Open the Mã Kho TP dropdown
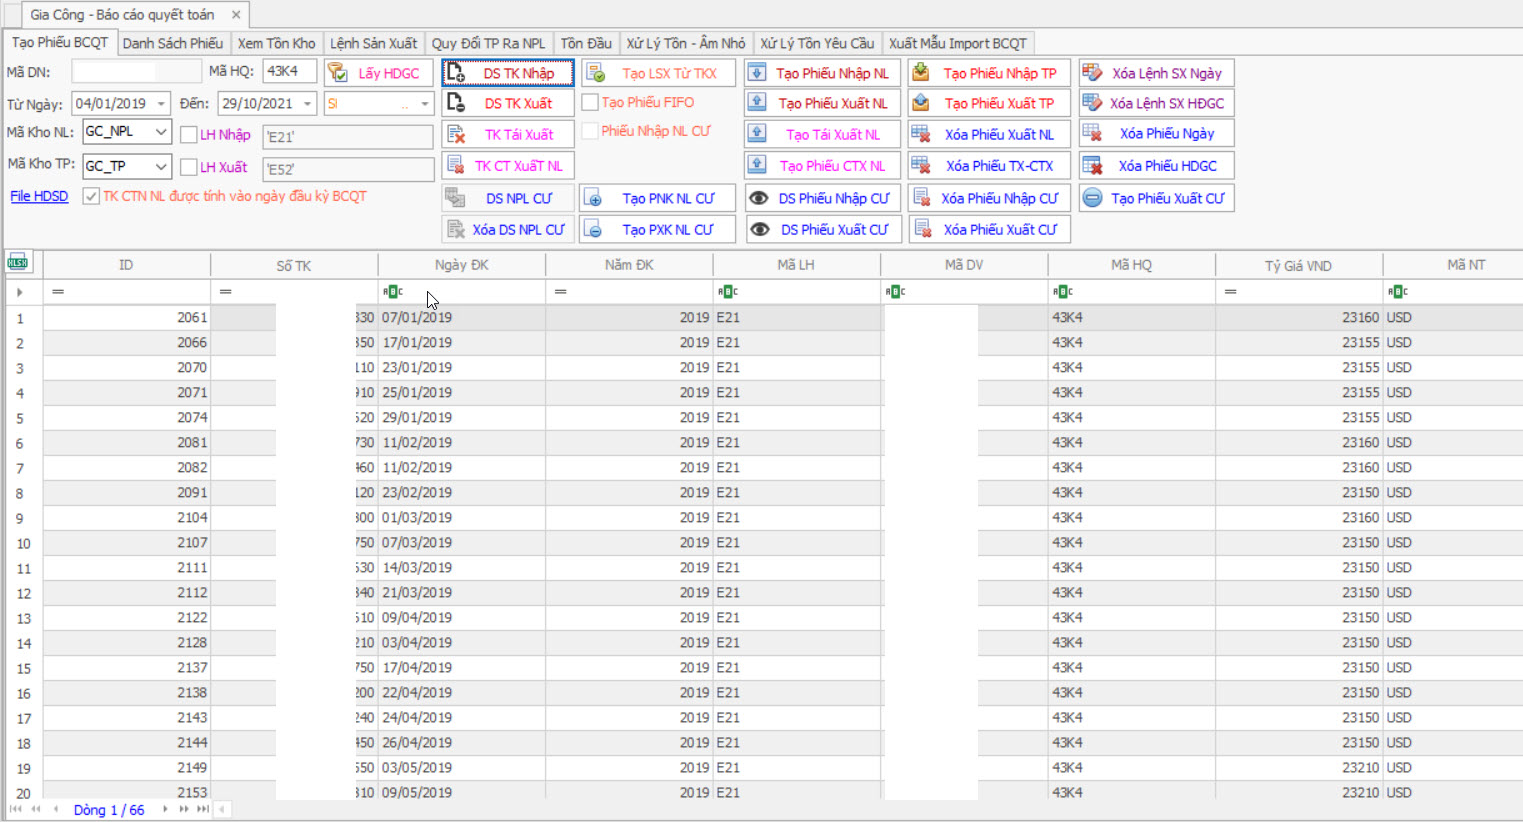 (161, 166)
